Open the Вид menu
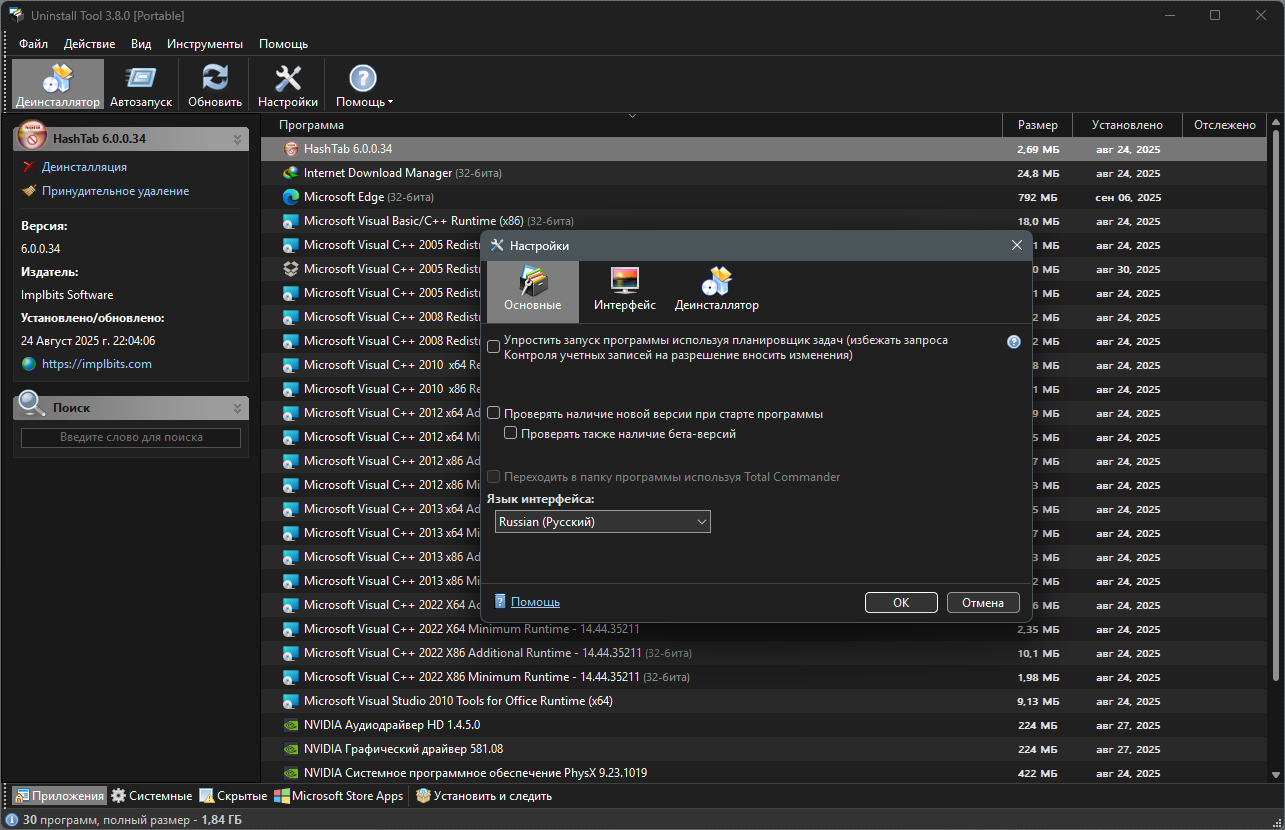The height and width of the screenshot is (830, 1285). point(141,44)
